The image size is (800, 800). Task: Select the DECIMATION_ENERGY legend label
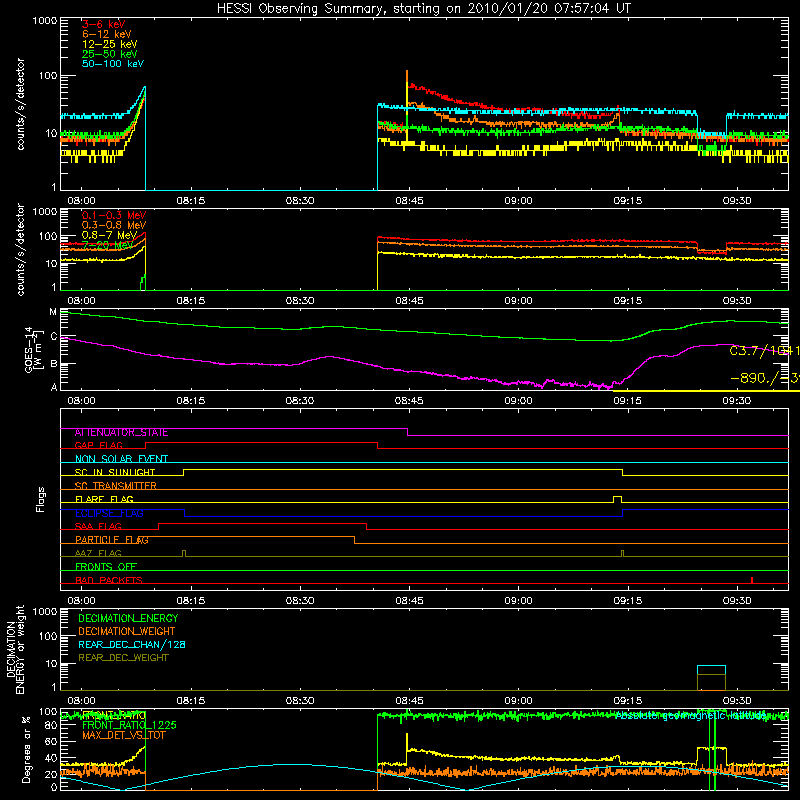pyautogui.click(x=128, y=618)
